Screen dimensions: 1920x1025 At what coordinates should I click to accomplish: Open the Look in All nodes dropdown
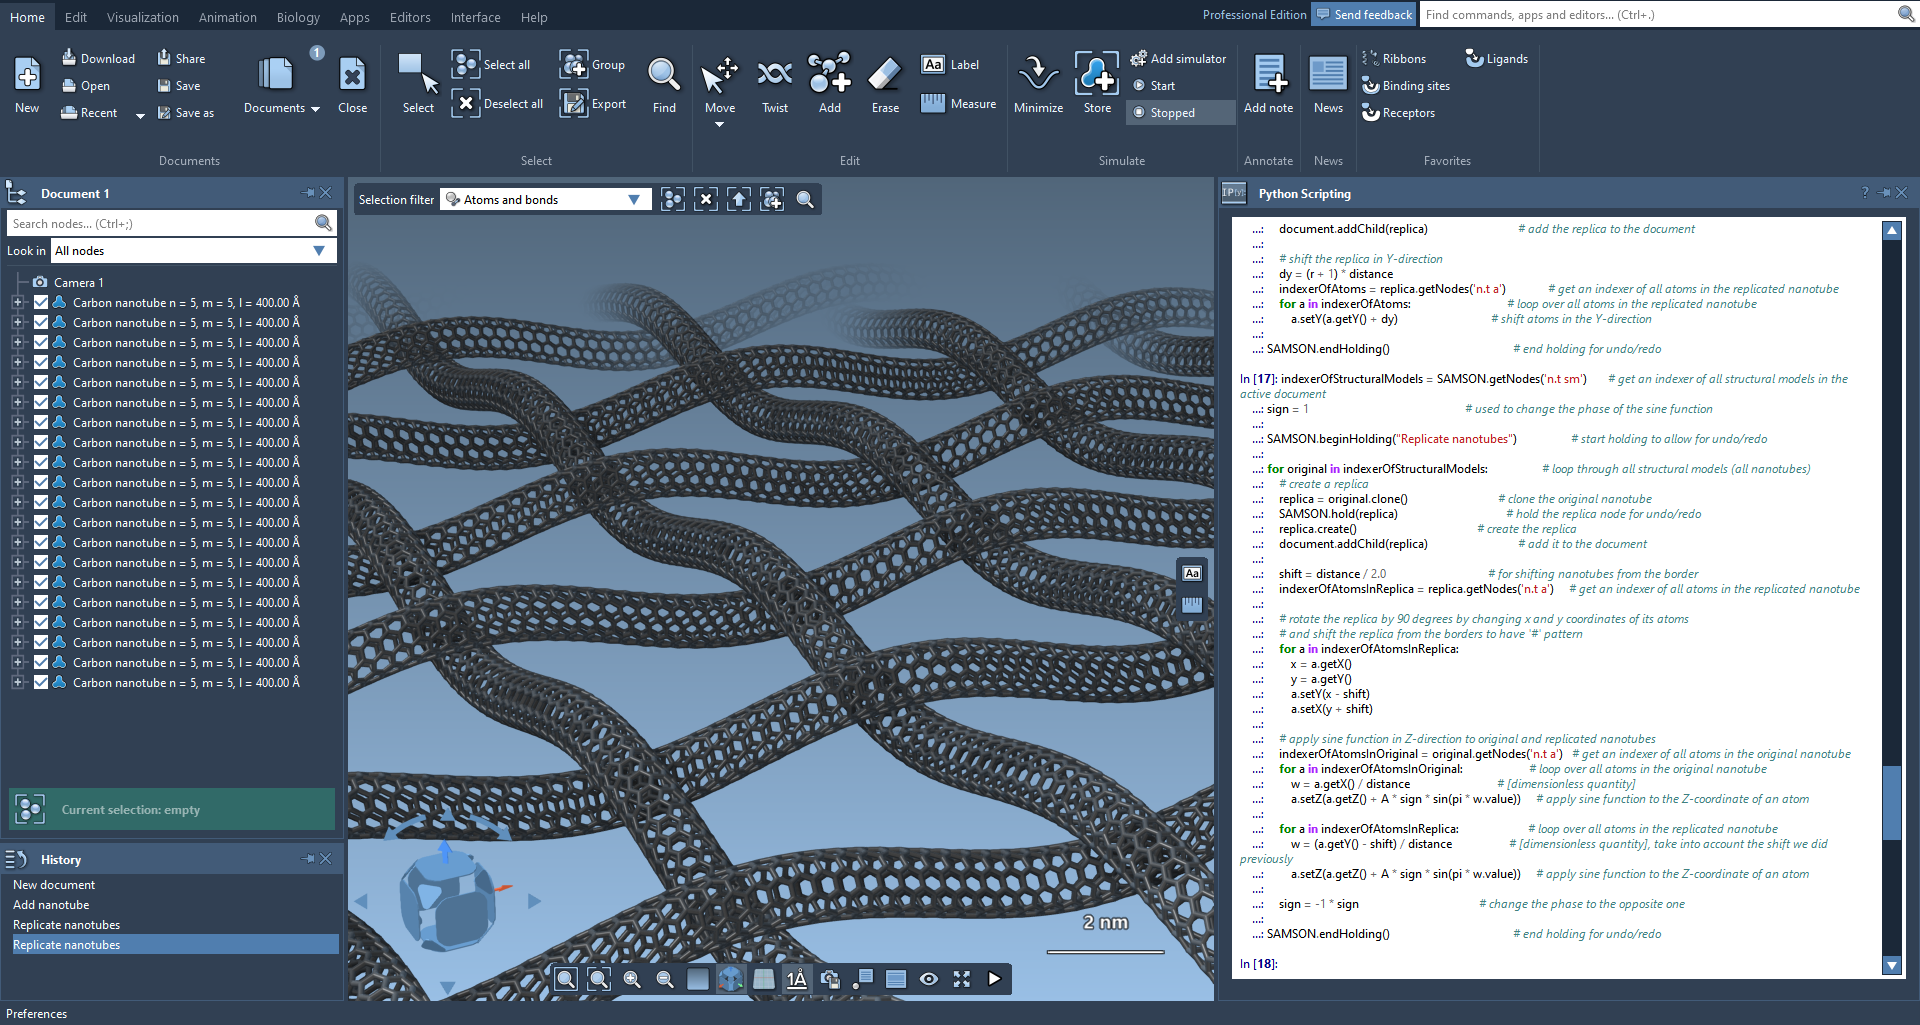319,251
